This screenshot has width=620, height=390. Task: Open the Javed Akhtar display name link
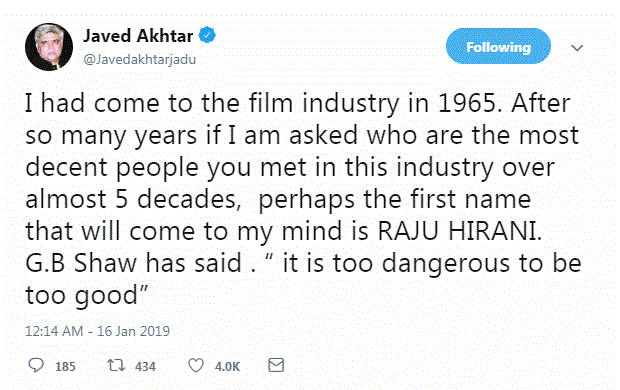tap(138, 36)
